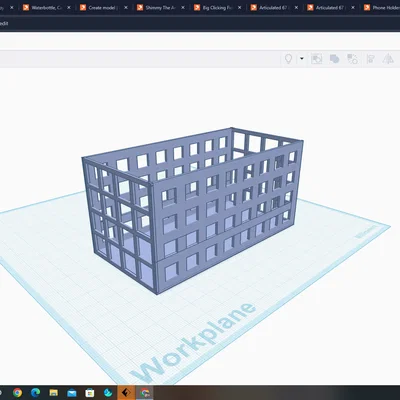
Task: Open Microsoft Edge from the taskbar
Action: 35,393
